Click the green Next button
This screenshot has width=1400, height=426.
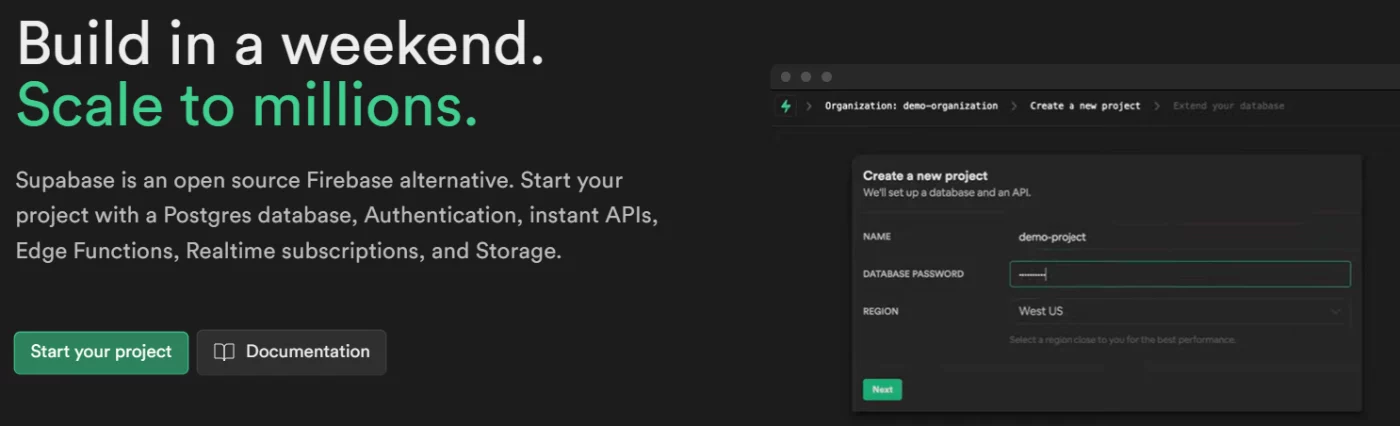(882, 390)
